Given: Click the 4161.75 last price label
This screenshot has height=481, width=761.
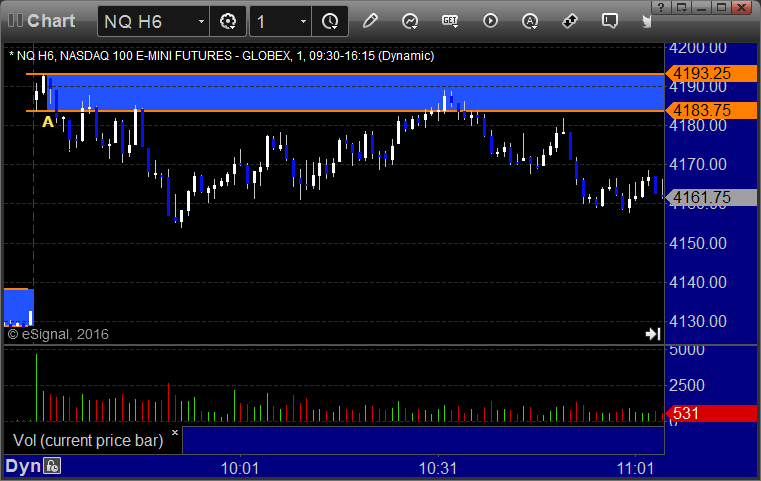Looking at the screenshot, I should pos(711,198).
